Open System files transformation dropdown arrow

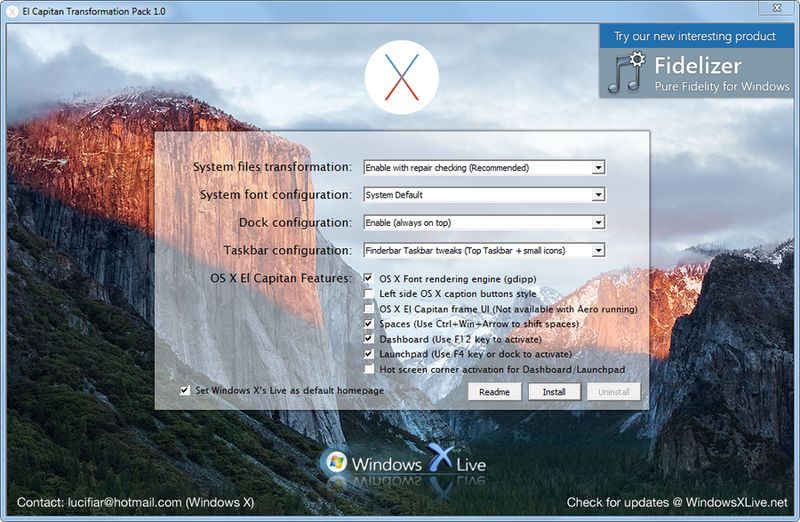598,167
